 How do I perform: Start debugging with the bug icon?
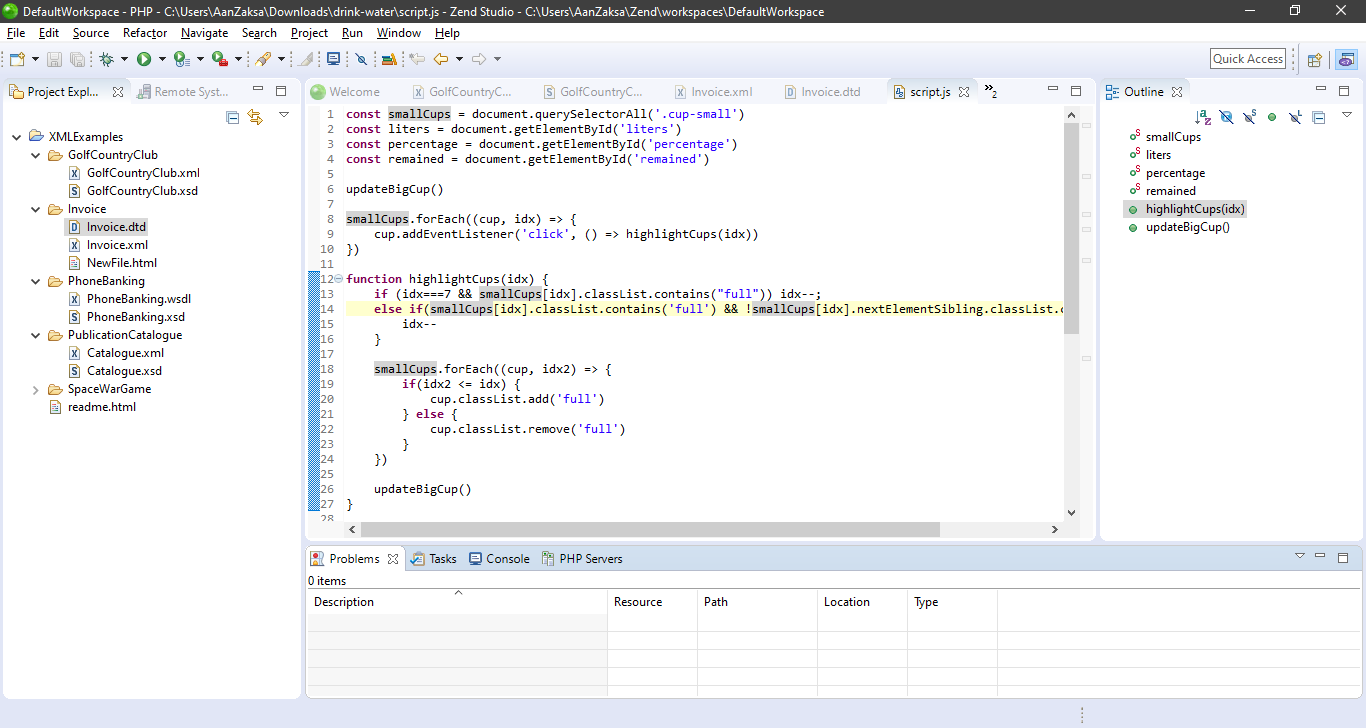(x=106, y=60)
